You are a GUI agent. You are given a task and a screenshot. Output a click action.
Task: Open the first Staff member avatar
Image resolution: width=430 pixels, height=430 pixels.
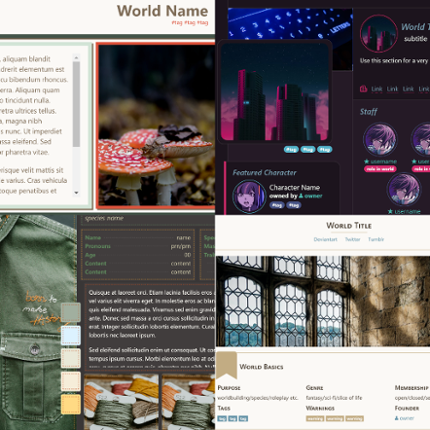click(x=380, y=139)
